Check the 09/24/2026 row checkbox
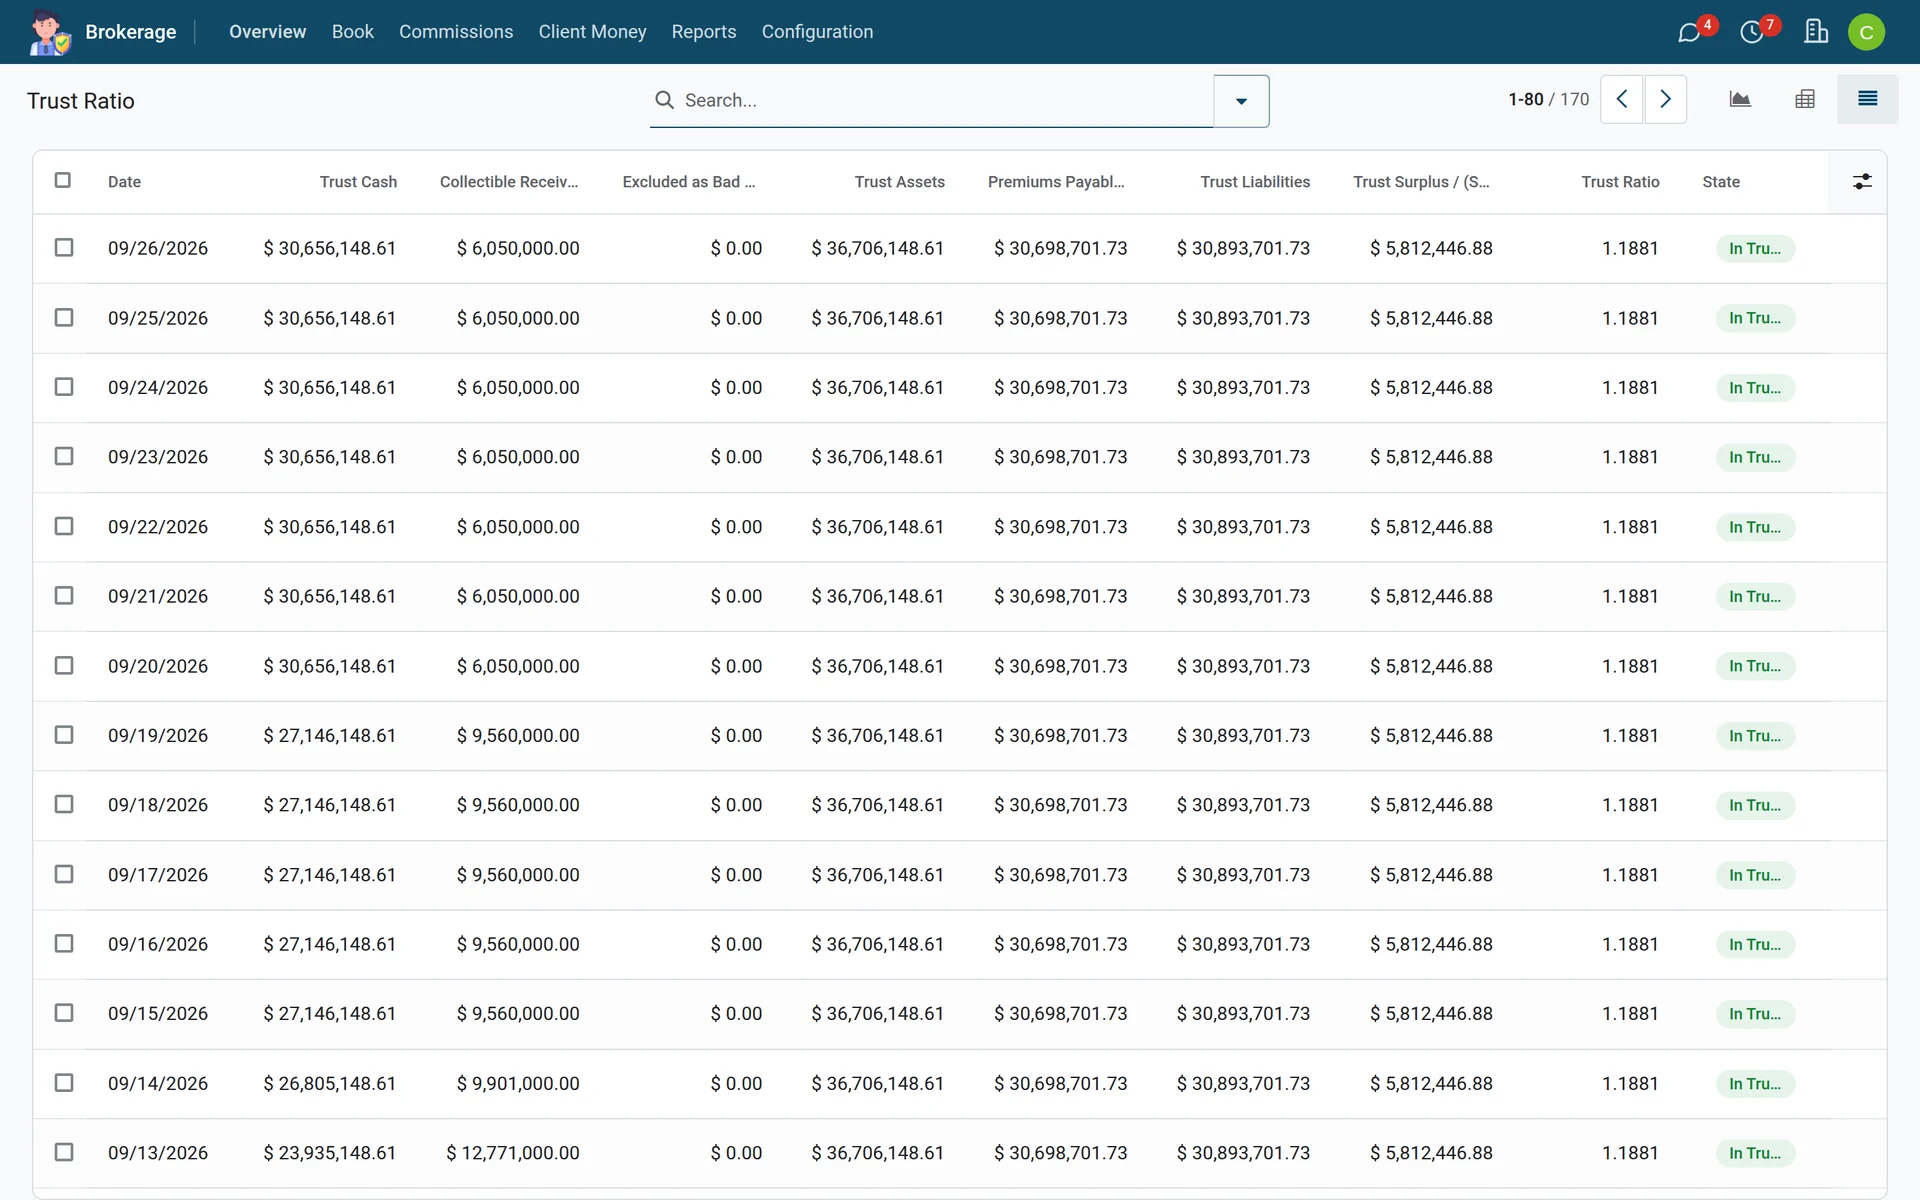Screen dimensions: 1920x1200 (x=64, y=386)
